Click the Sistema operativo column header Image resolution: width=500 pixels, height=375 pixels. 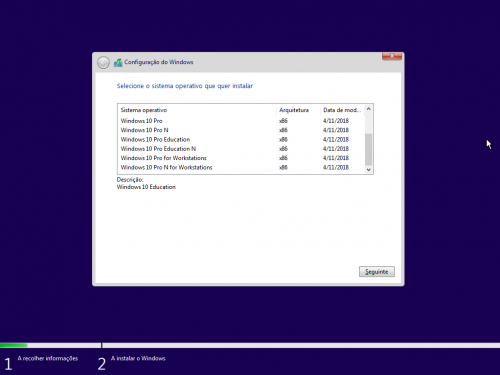(197, 110)
